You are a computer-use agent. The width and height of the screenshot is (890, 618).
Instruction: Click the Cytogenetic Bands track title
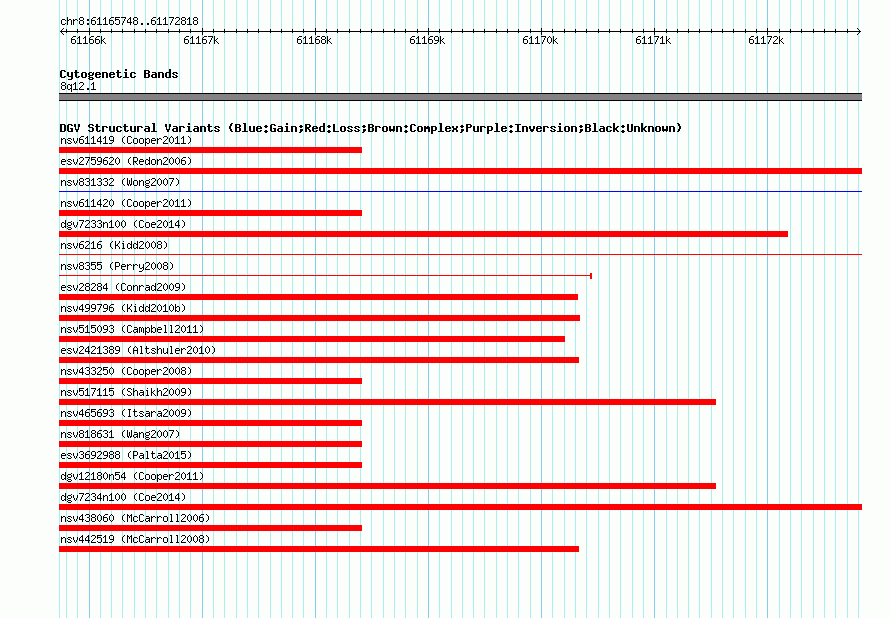tap(119, 74)
